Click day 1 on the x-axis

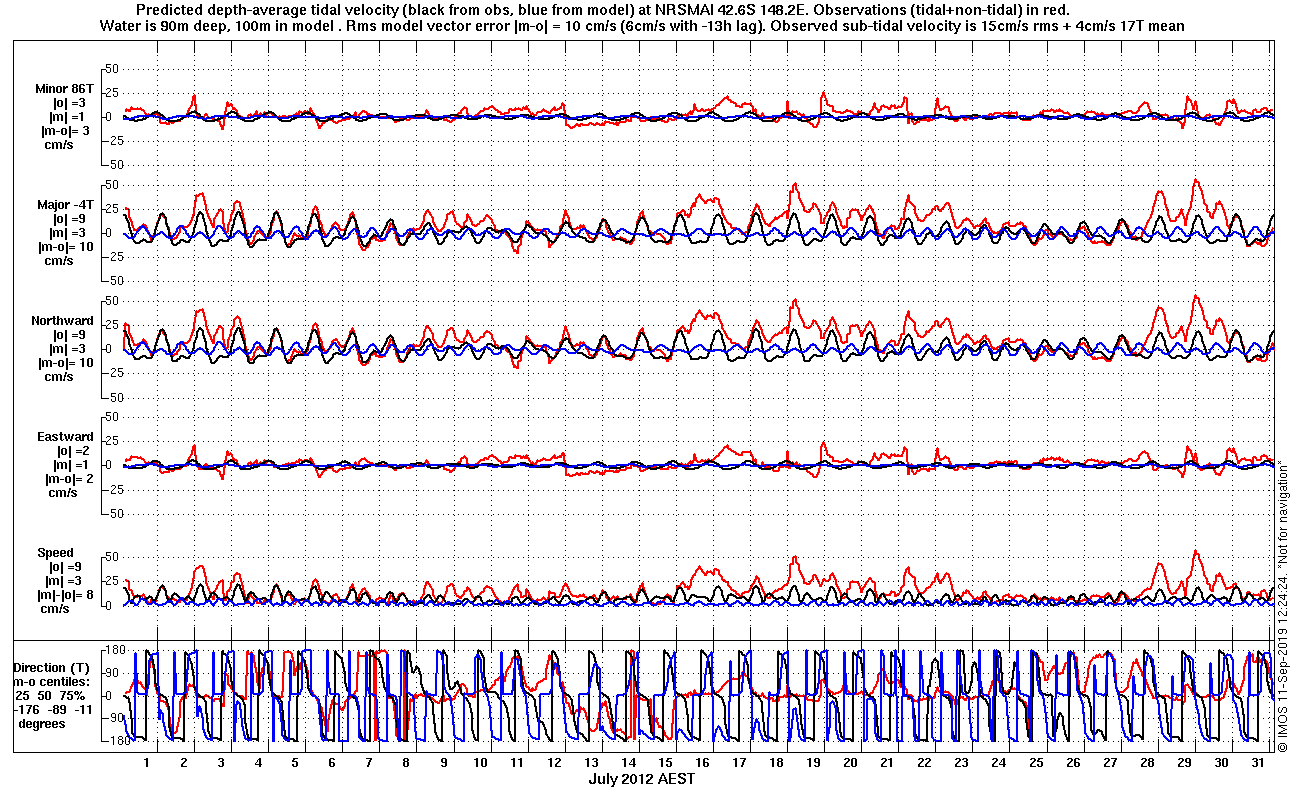(x=147, y=762)
